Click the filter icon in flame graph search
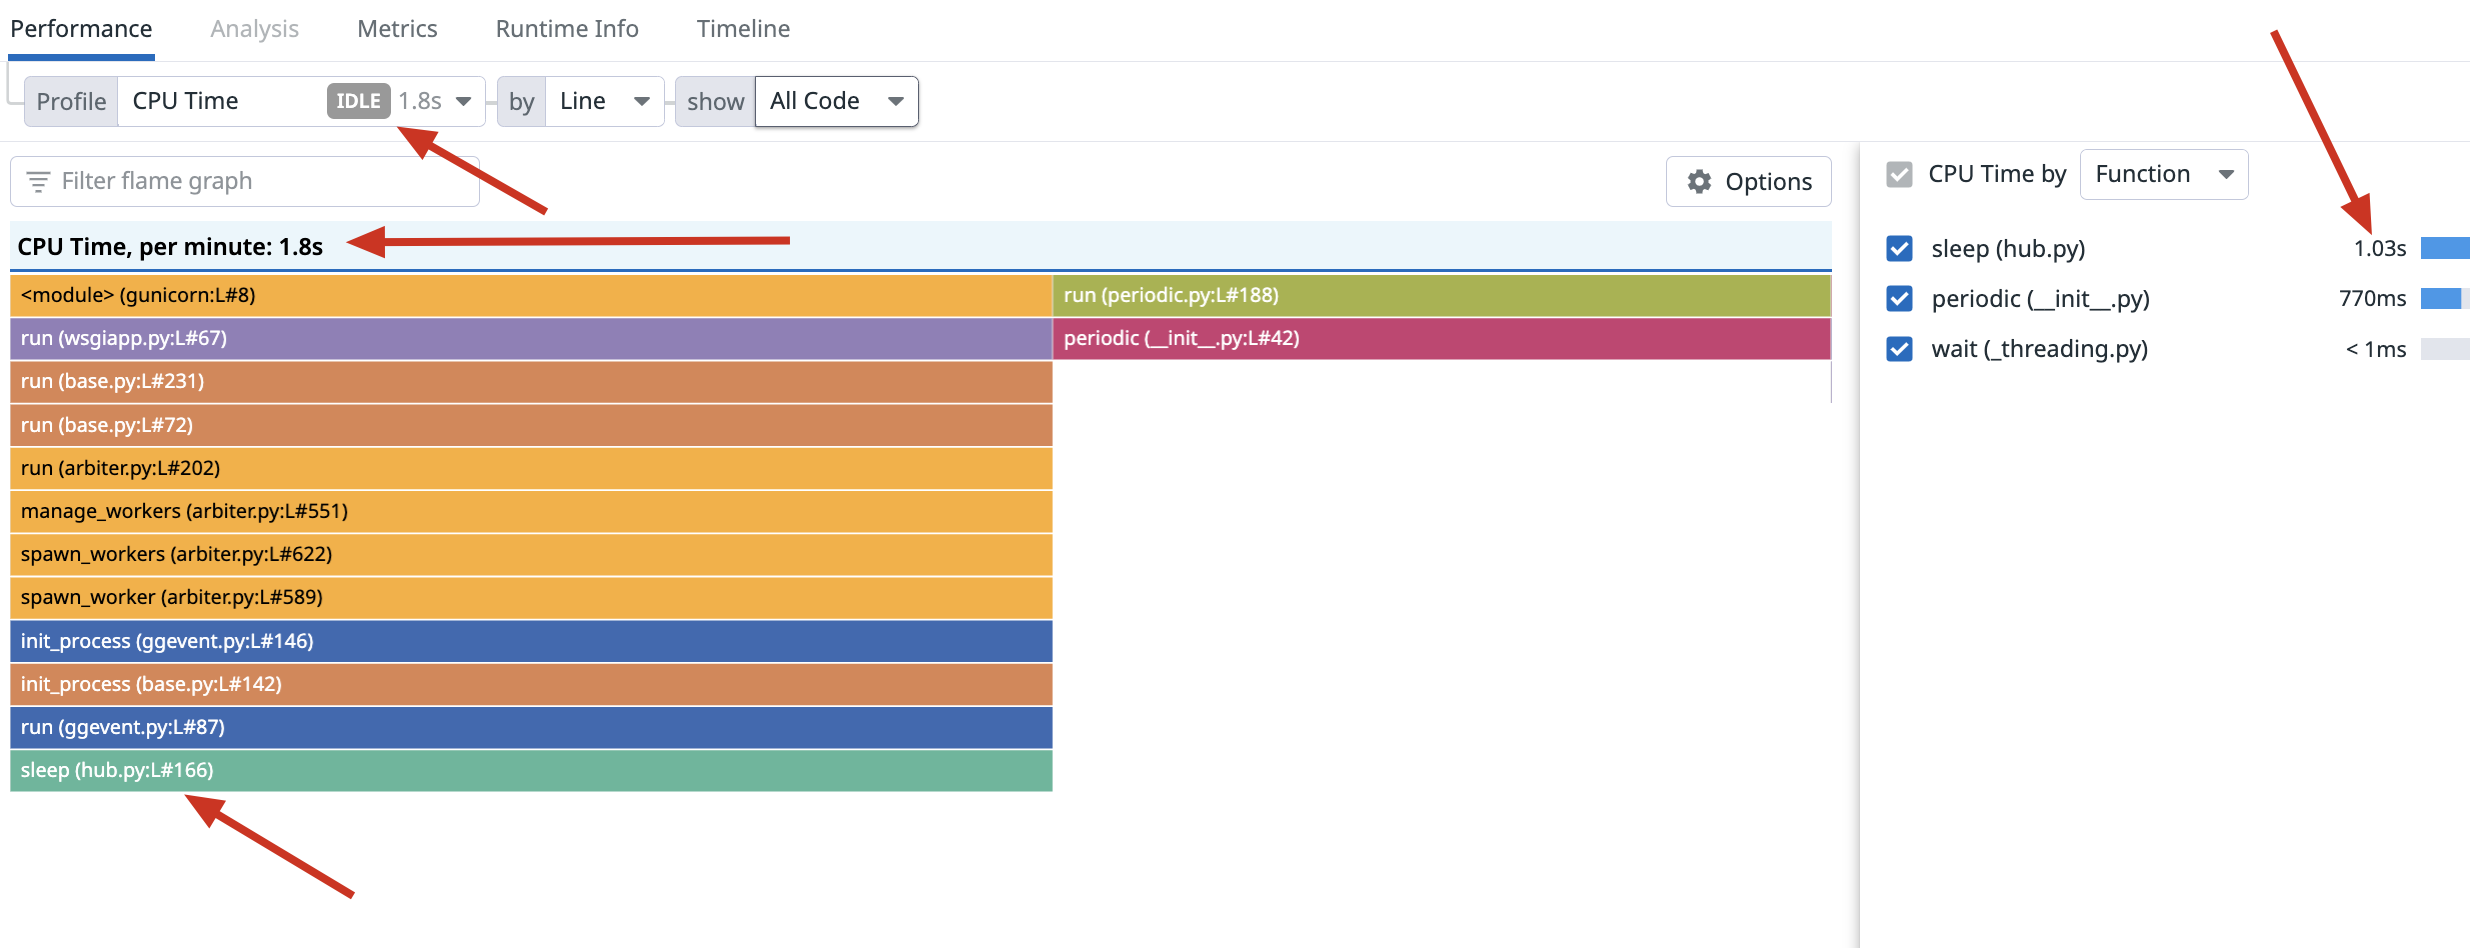 point(38,182)
